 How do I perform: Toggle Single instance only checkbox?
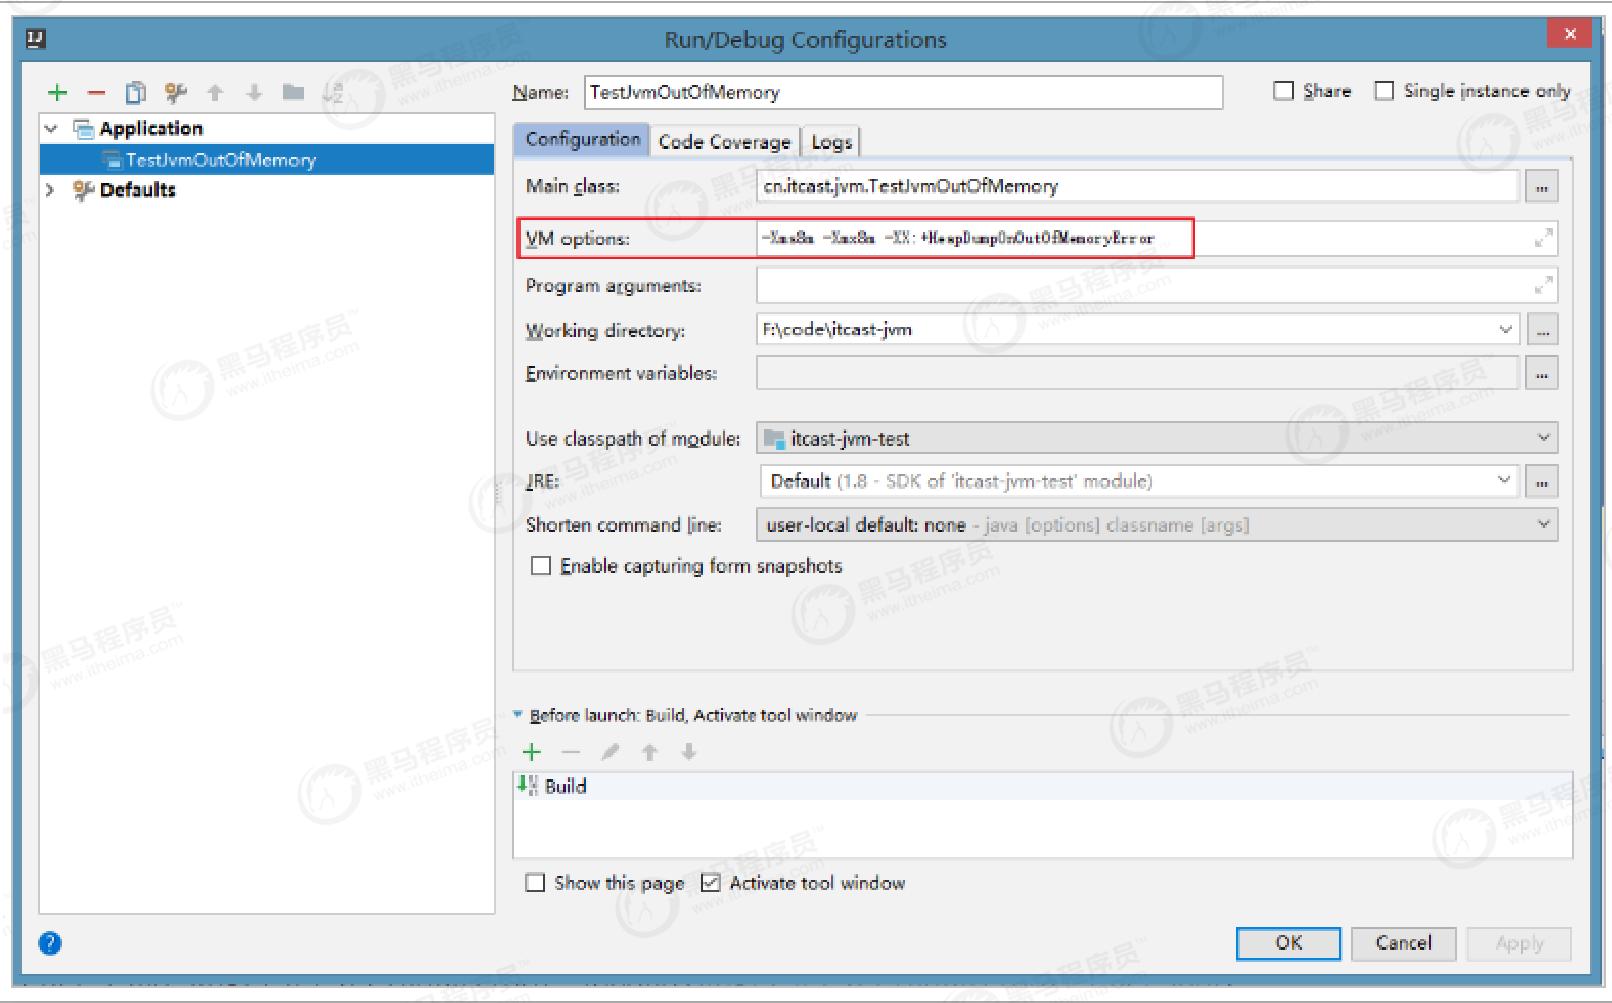click(1384, 91)
